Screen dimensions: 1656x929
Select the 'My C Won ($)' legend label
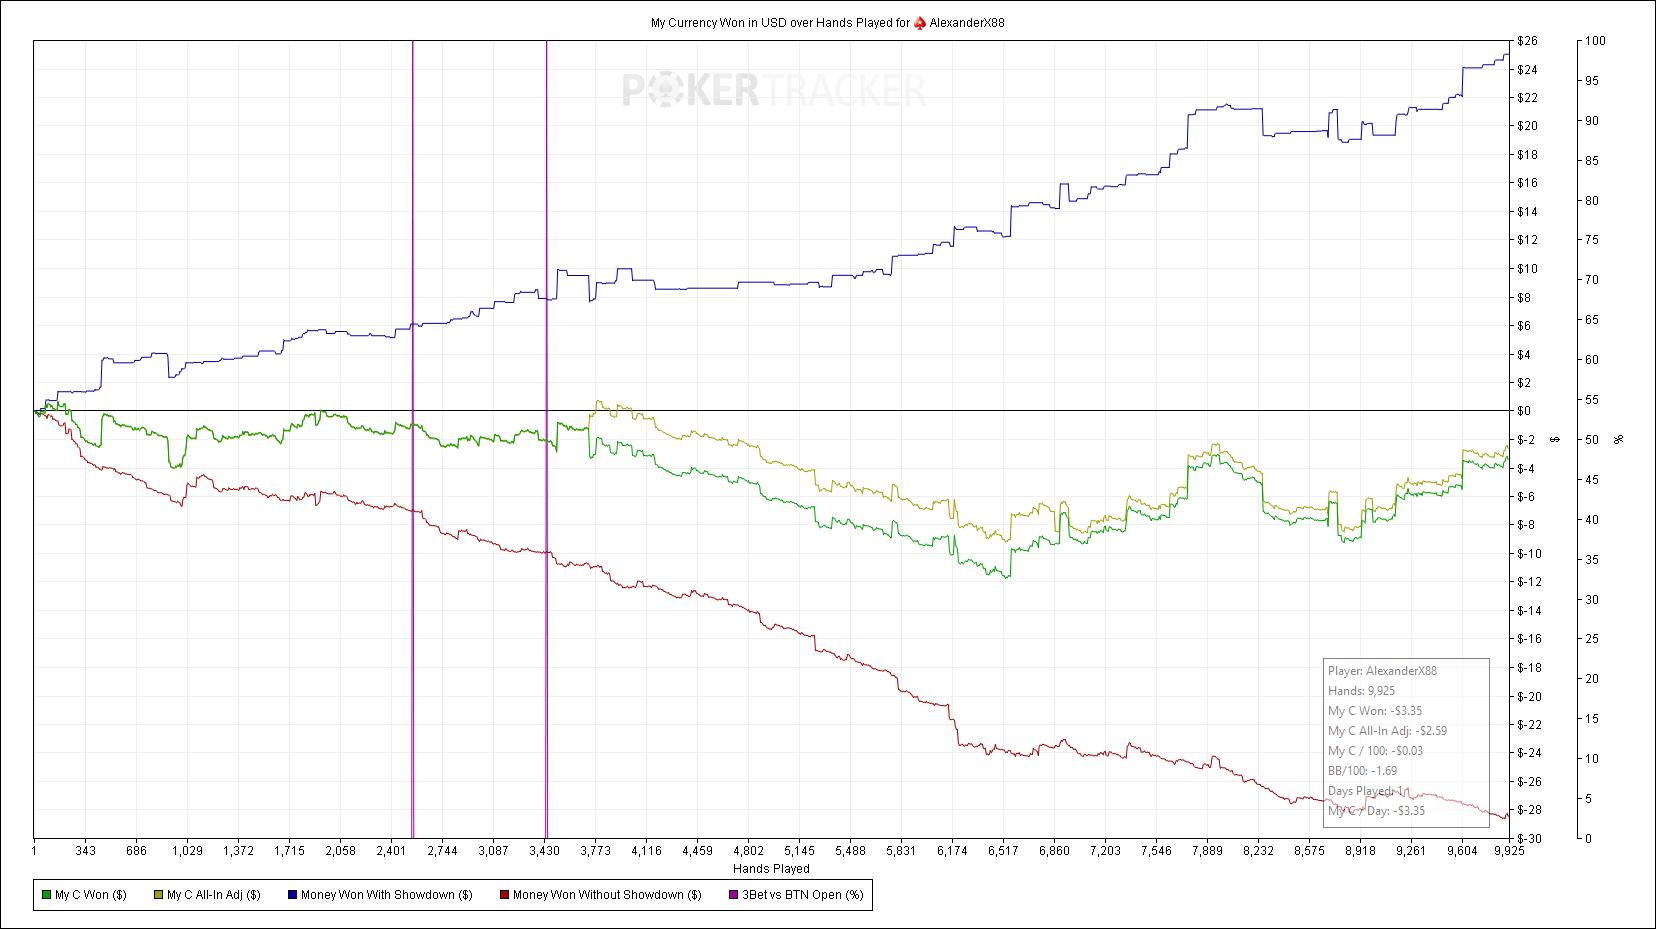click(x=91, y=895)
